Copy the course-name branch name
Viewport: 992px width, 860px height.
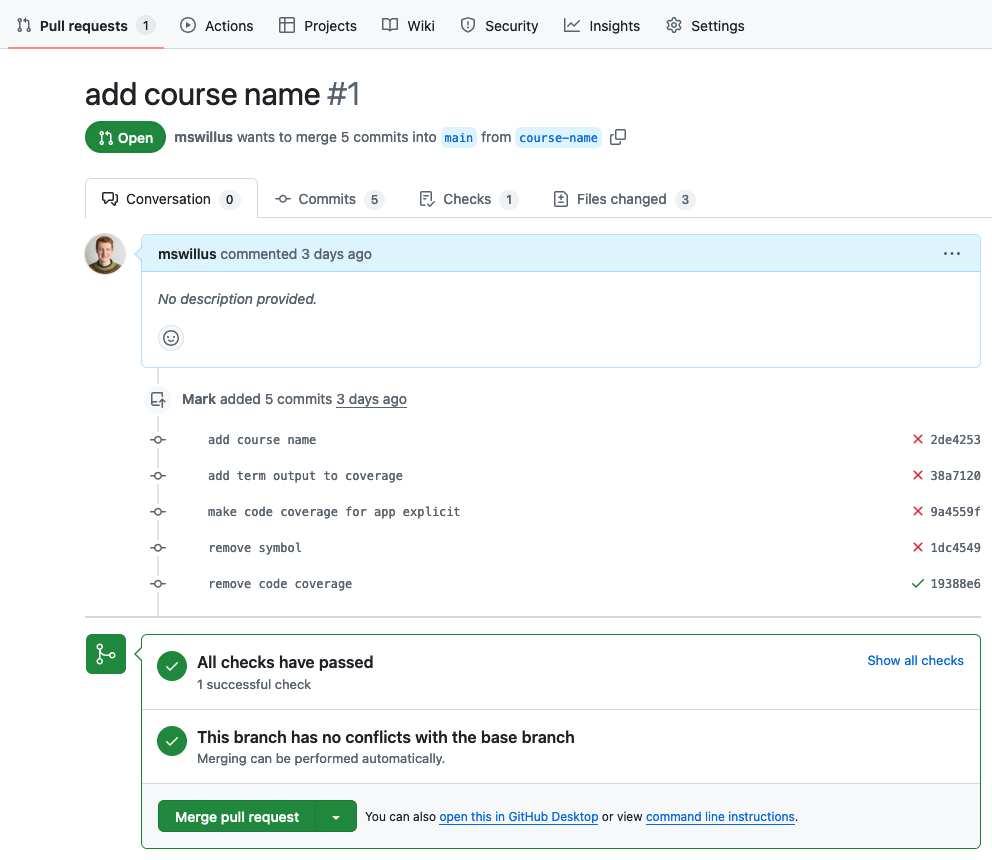tap(617, 137)
